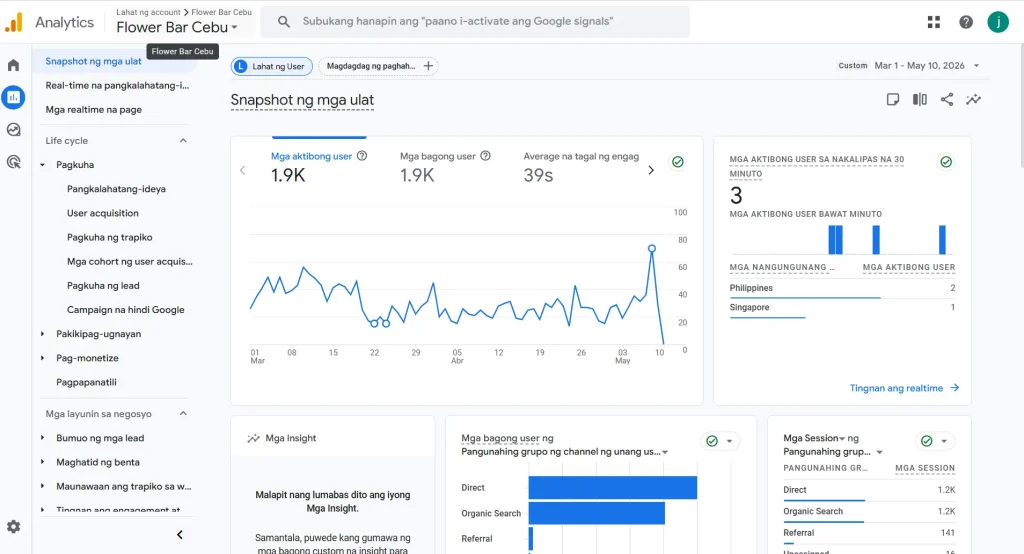1024x554 pixels.
Task: Open the date range dropdown Mar 1 - May 10, 2026
Action: (927, 65)
